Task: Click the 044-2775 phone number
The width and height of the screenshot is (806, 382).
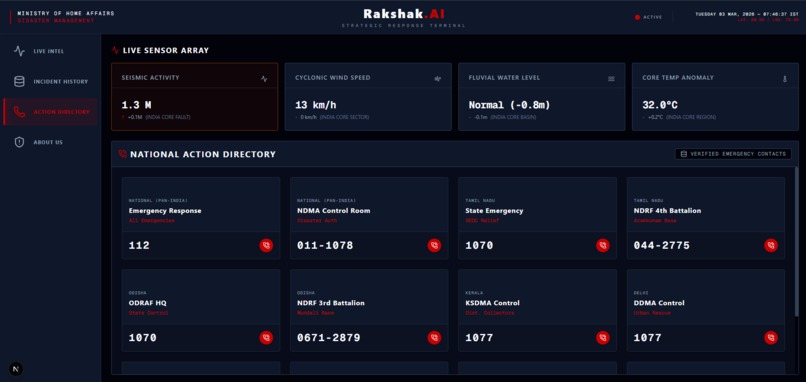Action: 662,245
